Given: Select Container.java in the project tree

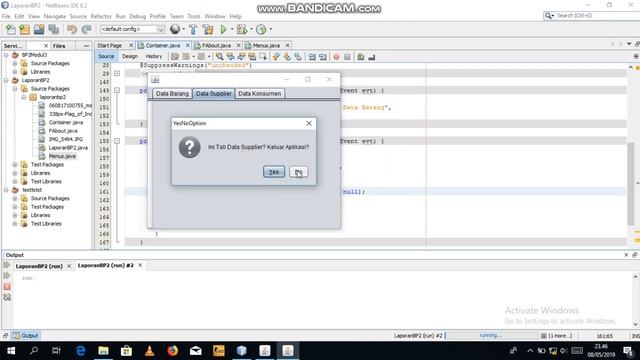Looking at the screenshot, I should (65, 122).
